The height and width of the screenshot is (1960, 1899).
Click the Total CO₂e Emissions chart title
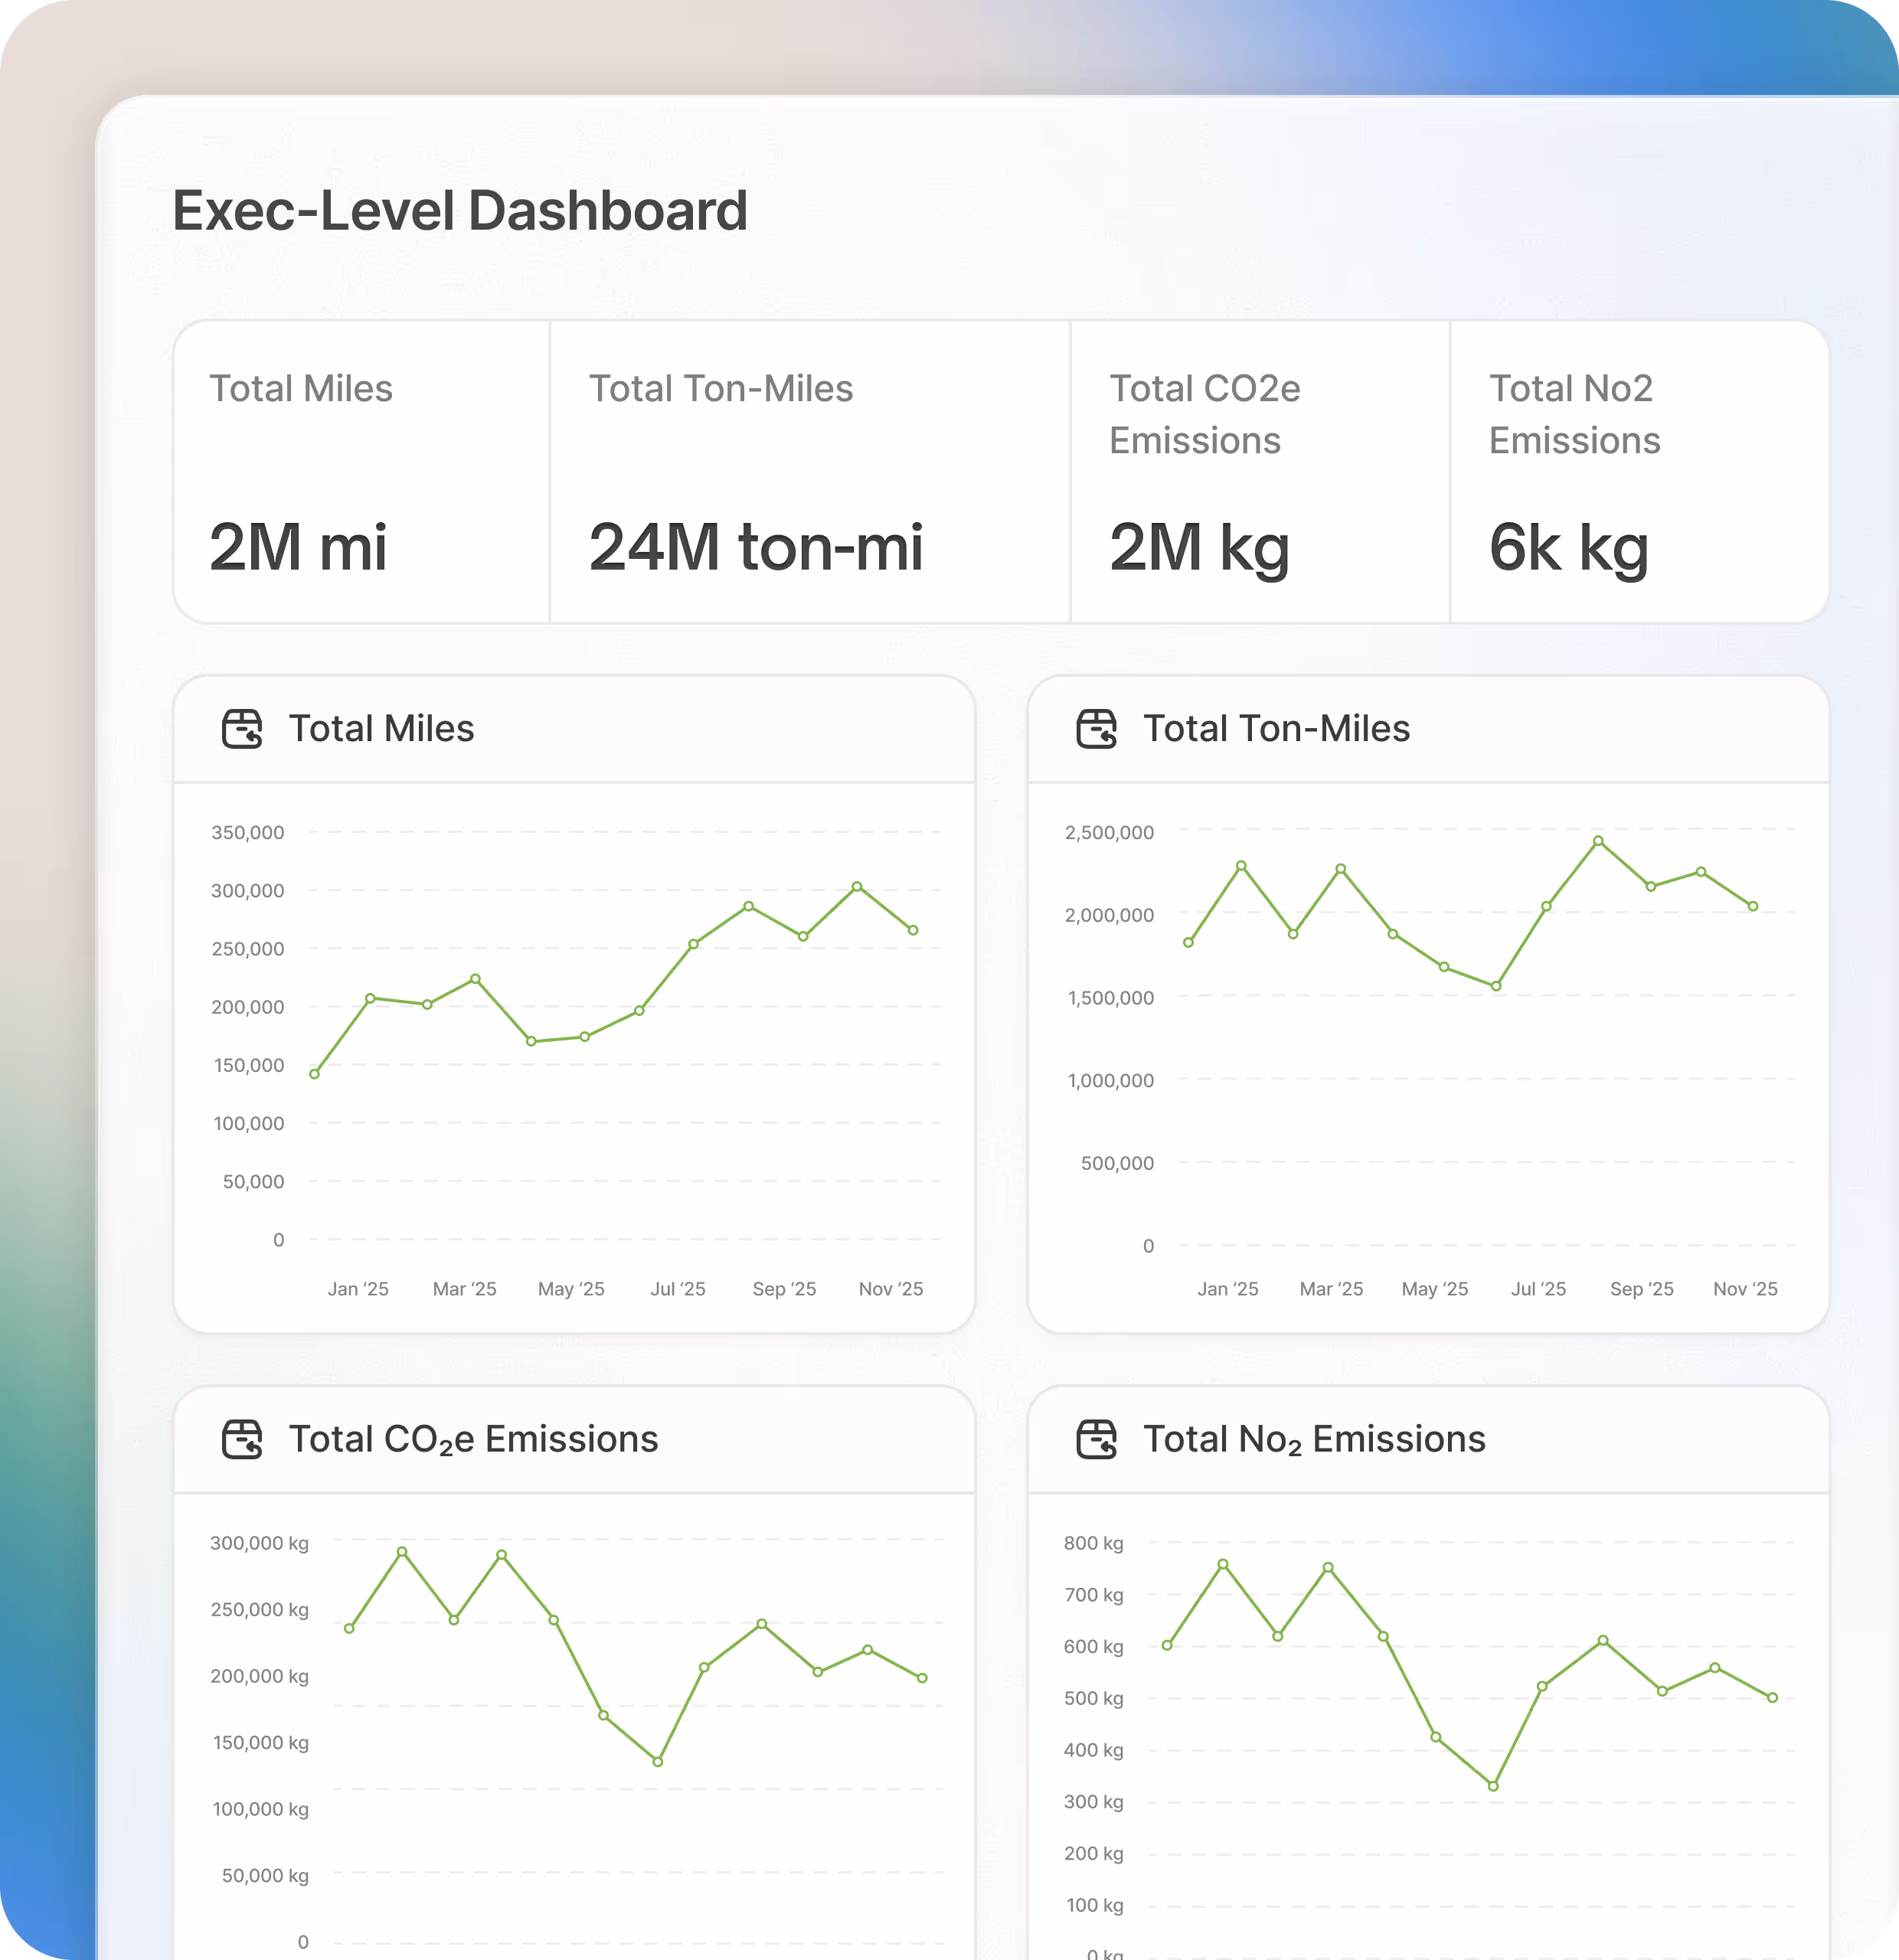(x=473, y=1439)
